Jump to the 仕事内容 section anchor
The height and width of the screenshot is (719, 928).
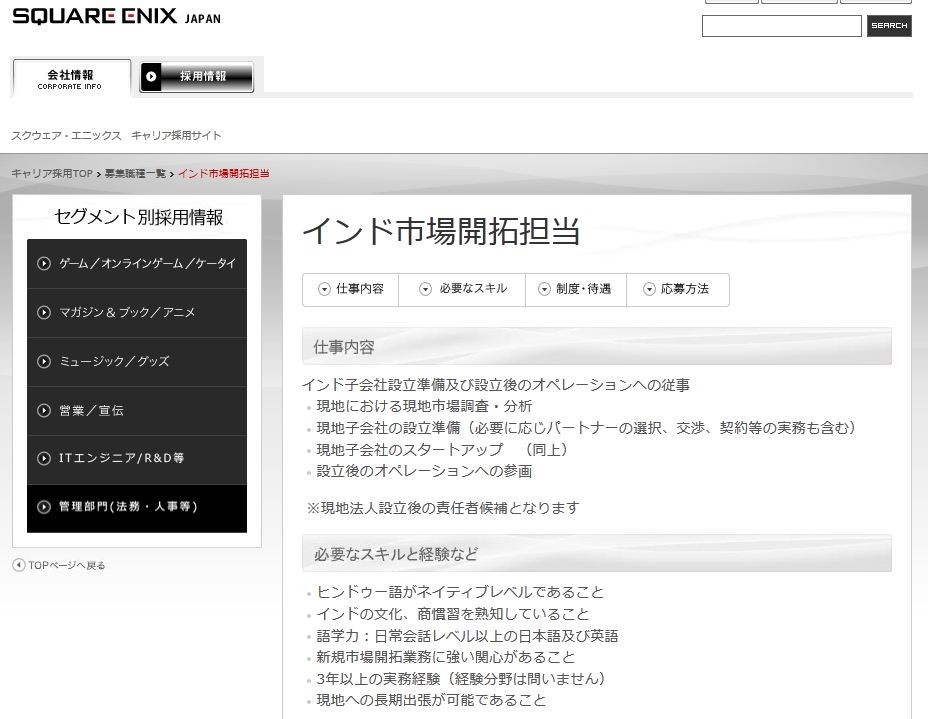pyautogui.click(x=350, y=289)
